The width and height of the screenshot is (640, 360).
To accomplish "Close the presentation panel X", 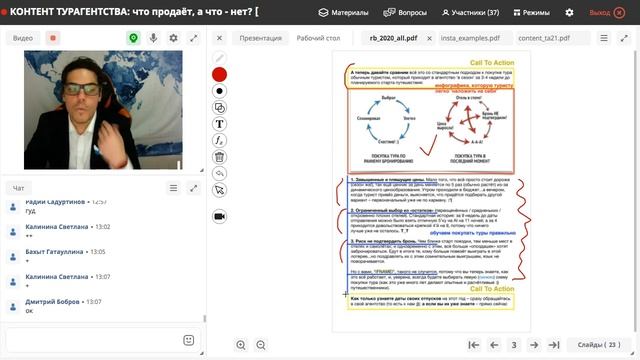I will point(219,38).
